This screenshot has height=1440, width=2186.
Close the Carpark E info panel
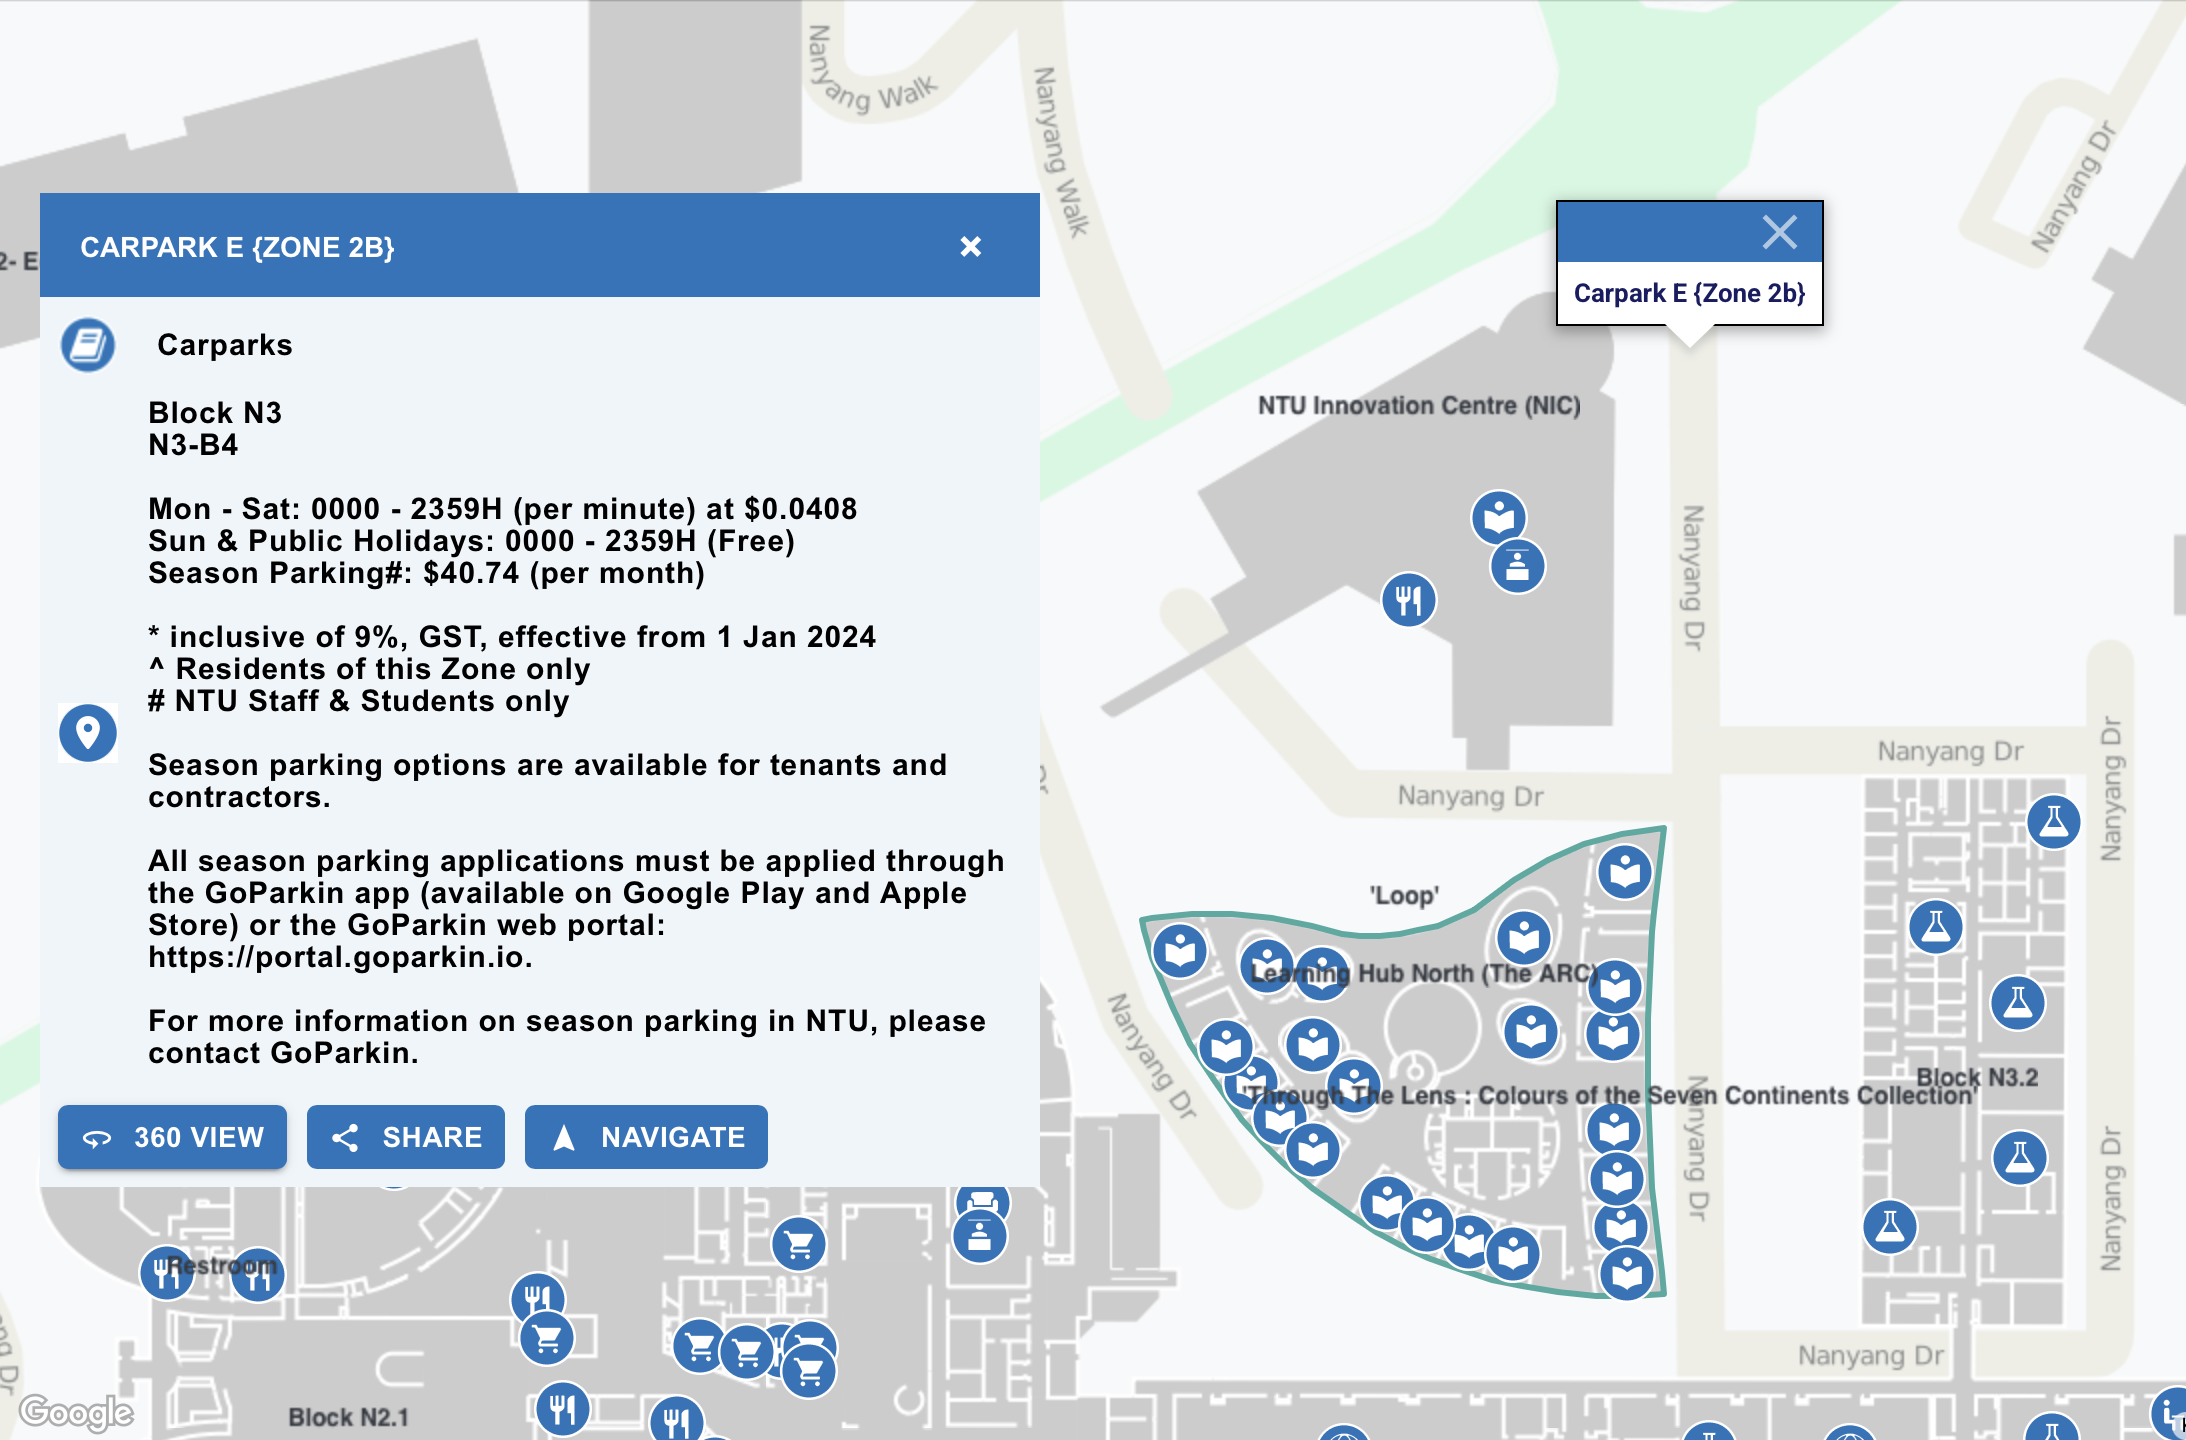click(970, 246)
